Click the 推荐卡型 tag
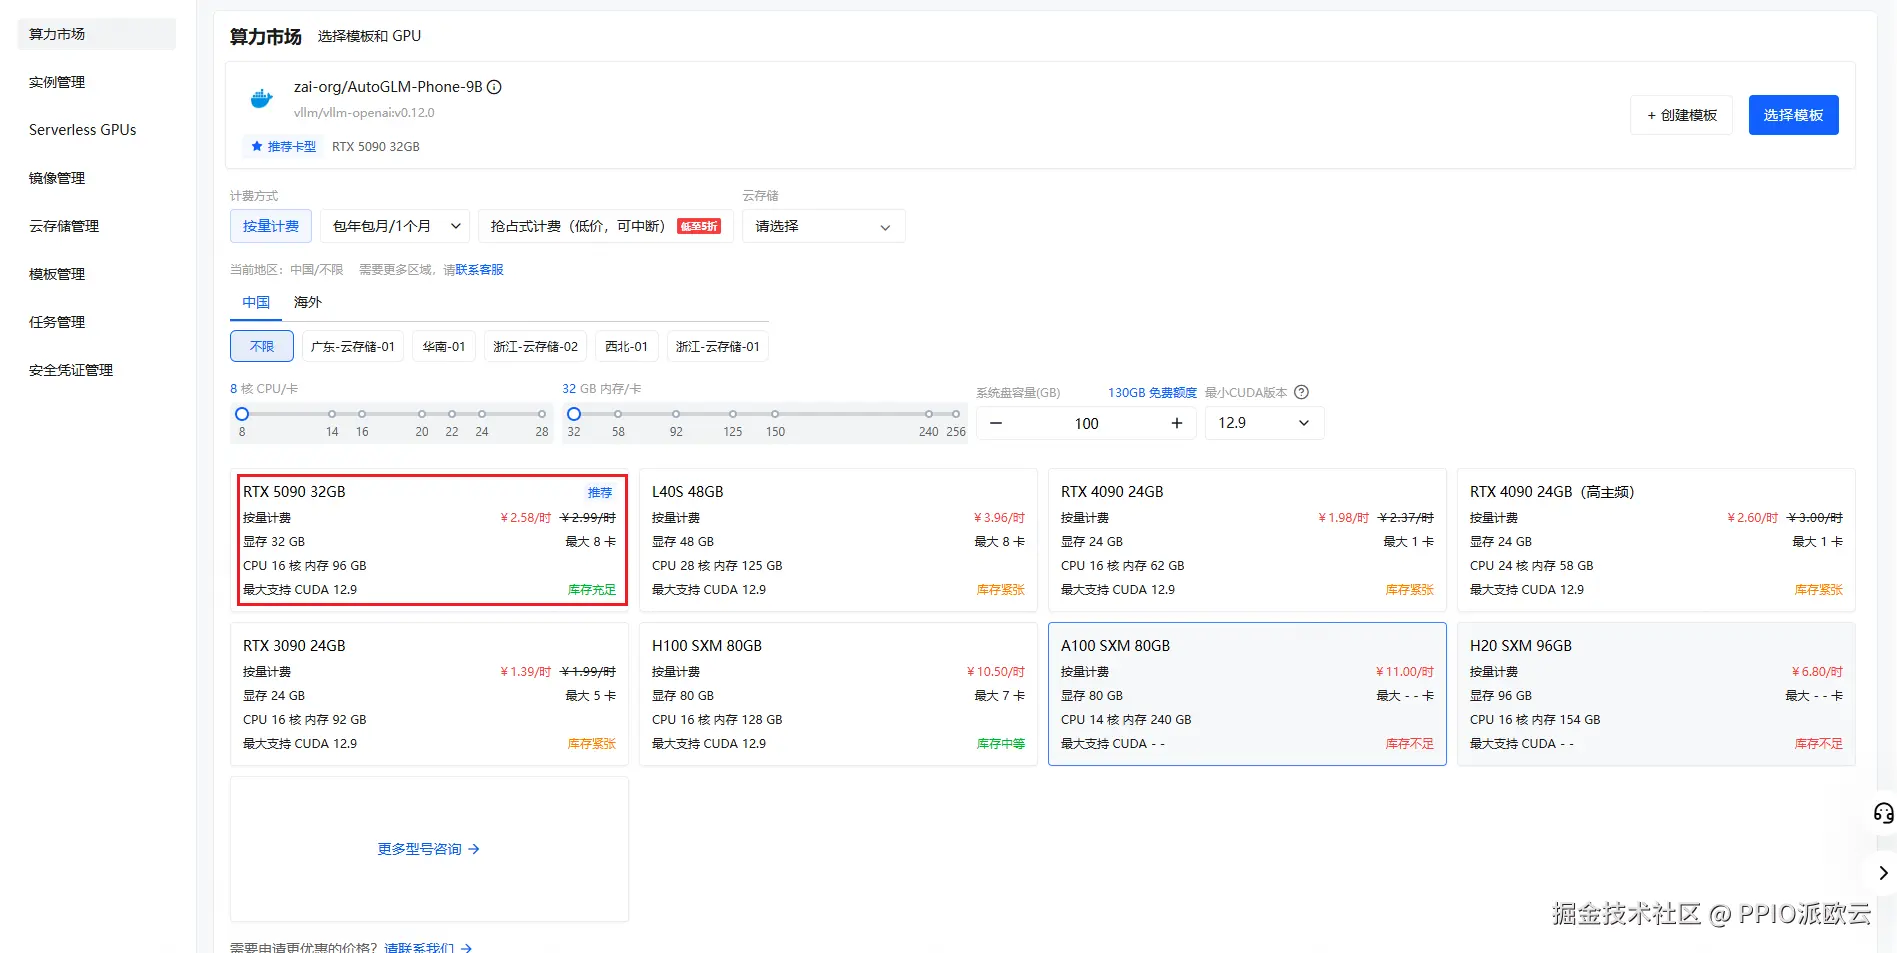 point(283,146)
